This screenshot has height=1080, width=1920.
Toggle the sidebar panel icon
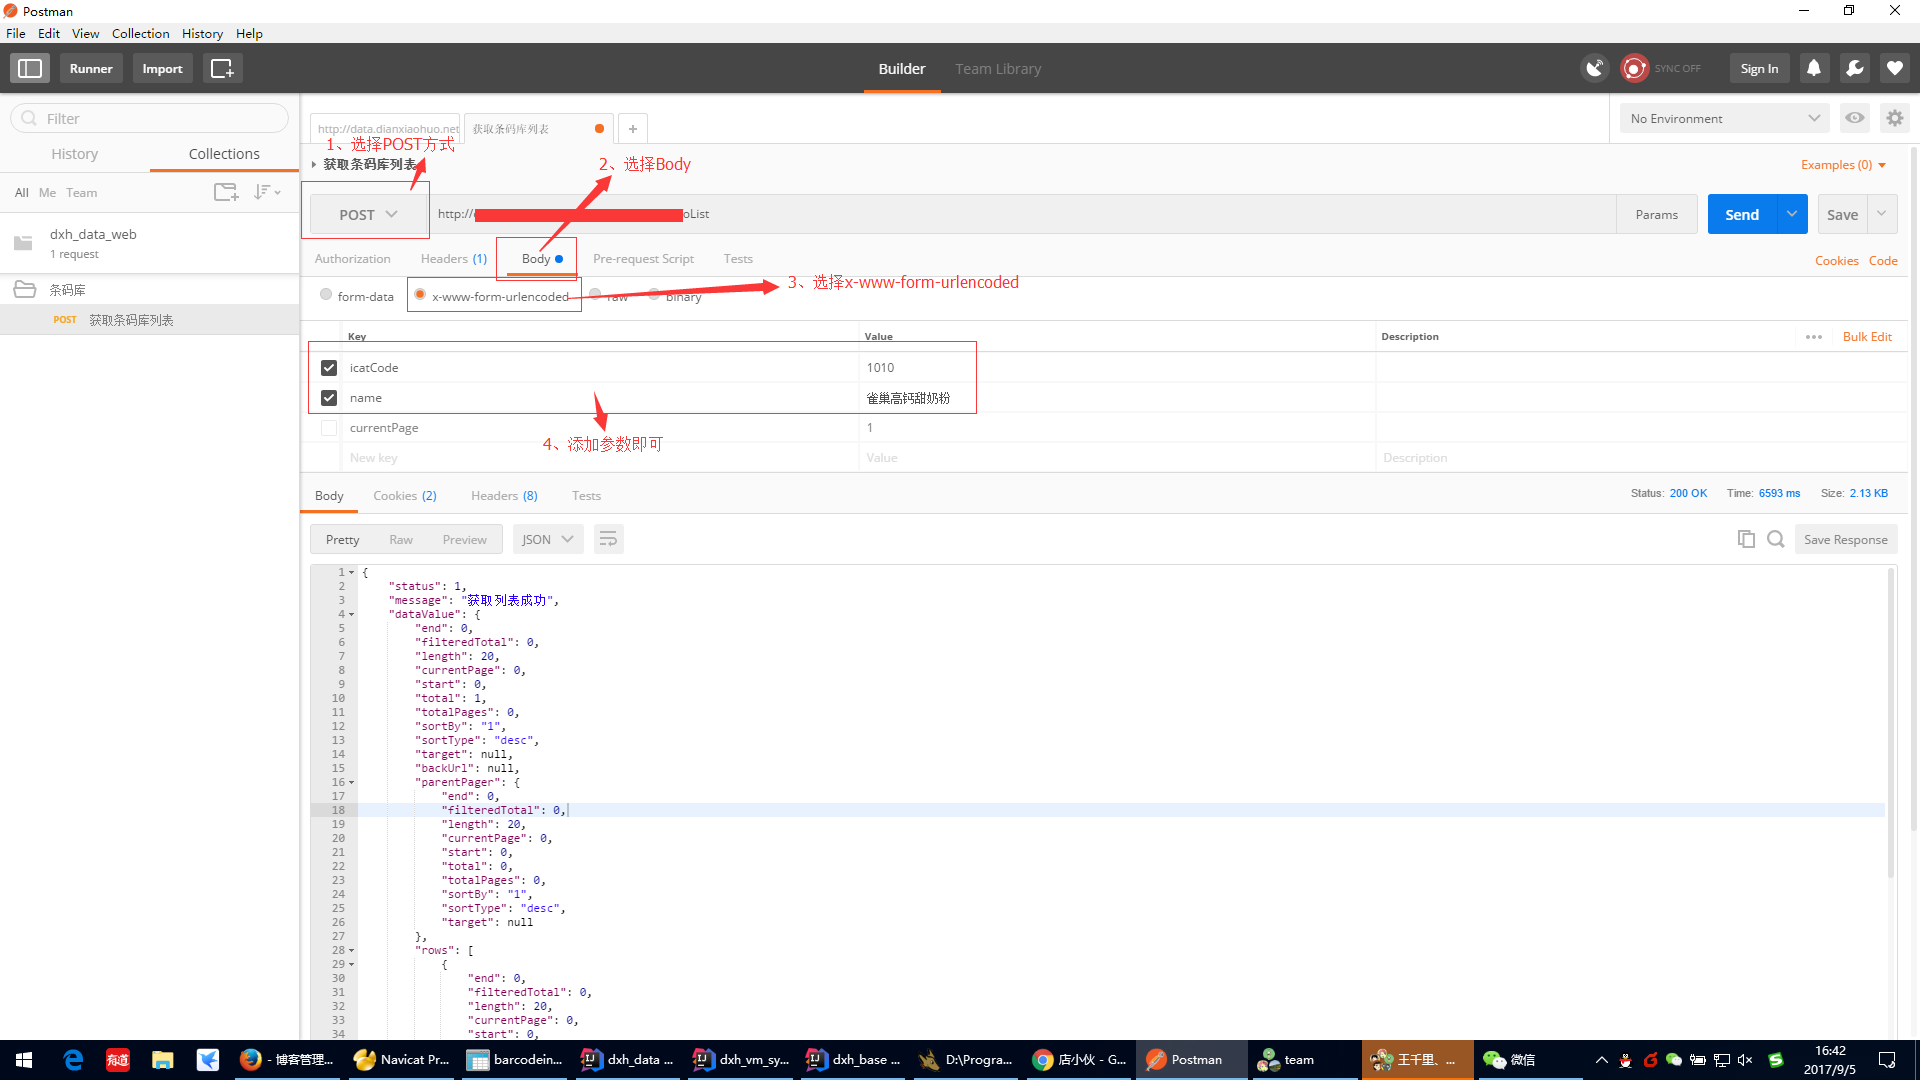[x=30, y=68]
